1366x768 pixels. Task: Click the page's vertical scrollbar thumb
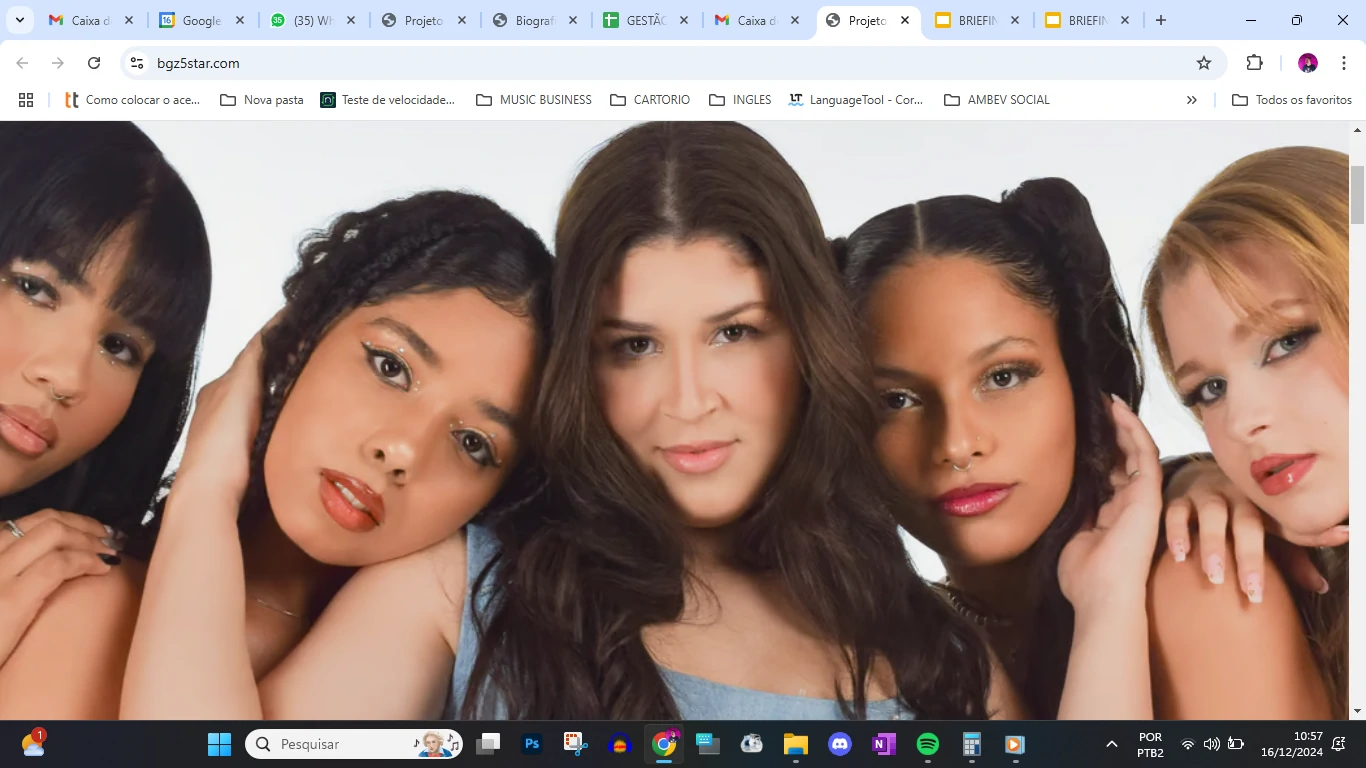click(x=1357, y=194)
